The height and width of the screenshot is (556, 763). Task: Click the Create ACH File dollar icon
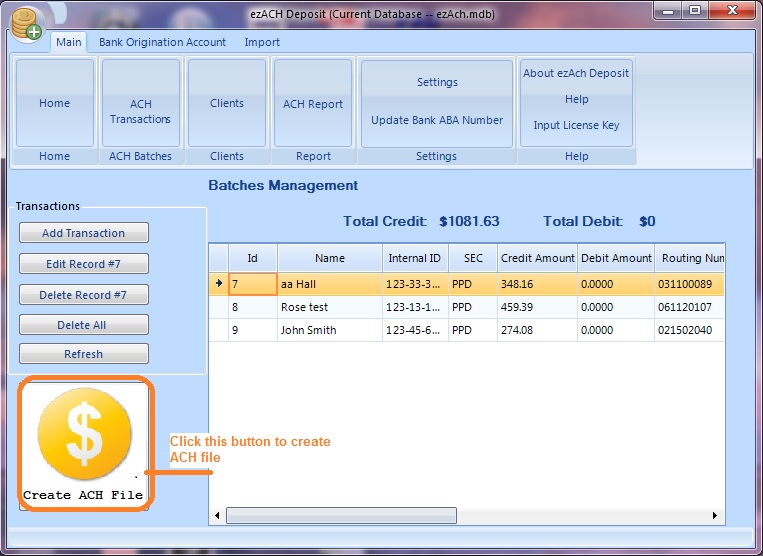click(84, 437)
